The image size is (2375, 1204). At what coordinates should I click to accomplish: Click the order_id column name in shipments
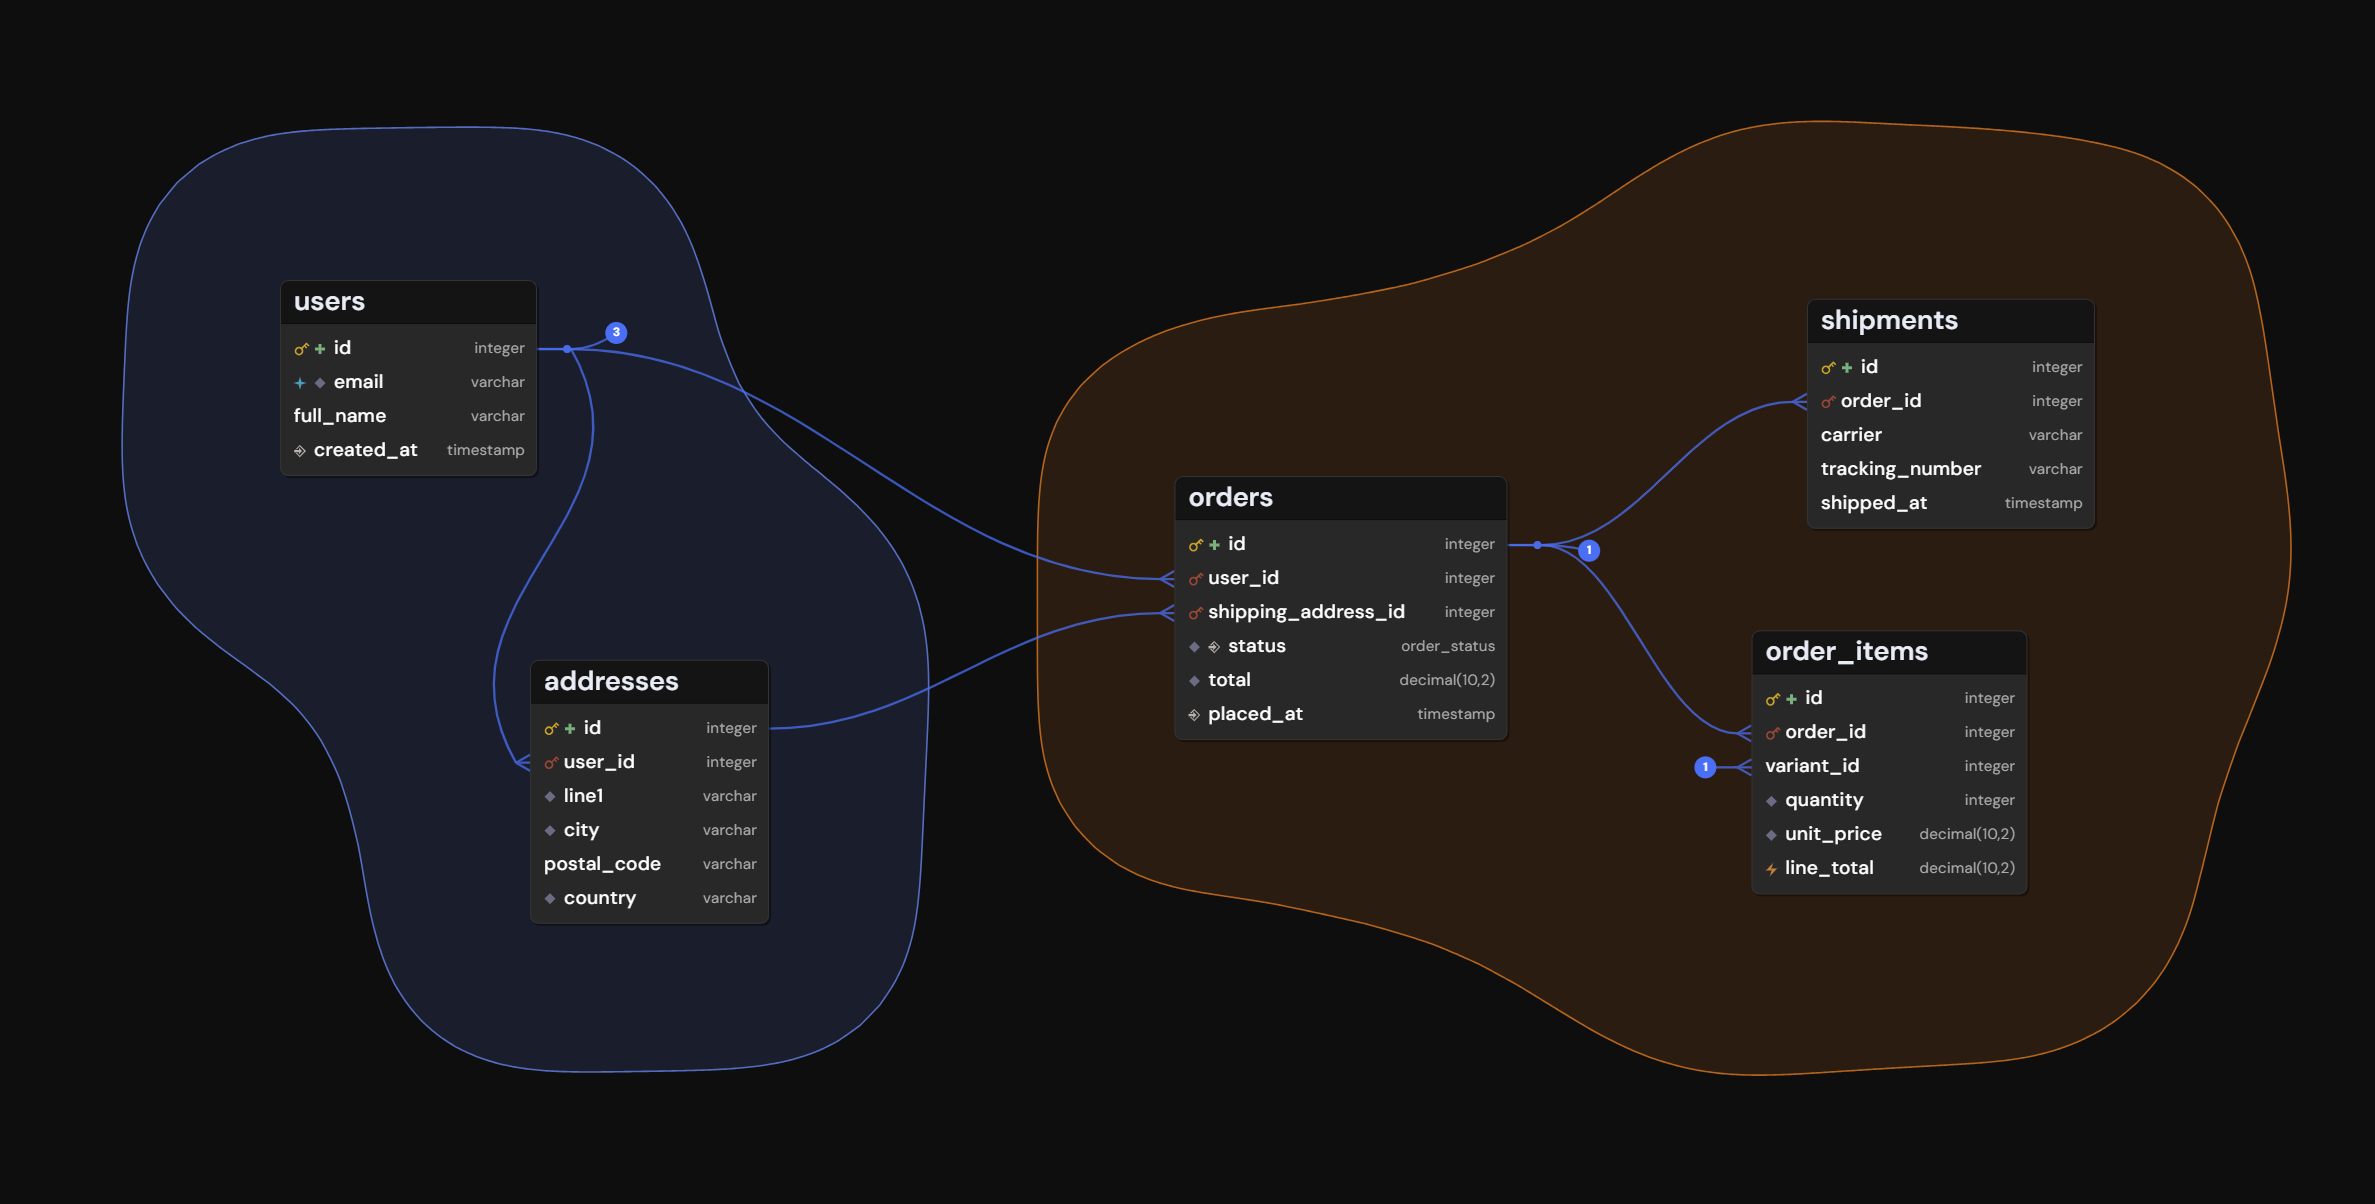pos(1880,401)
